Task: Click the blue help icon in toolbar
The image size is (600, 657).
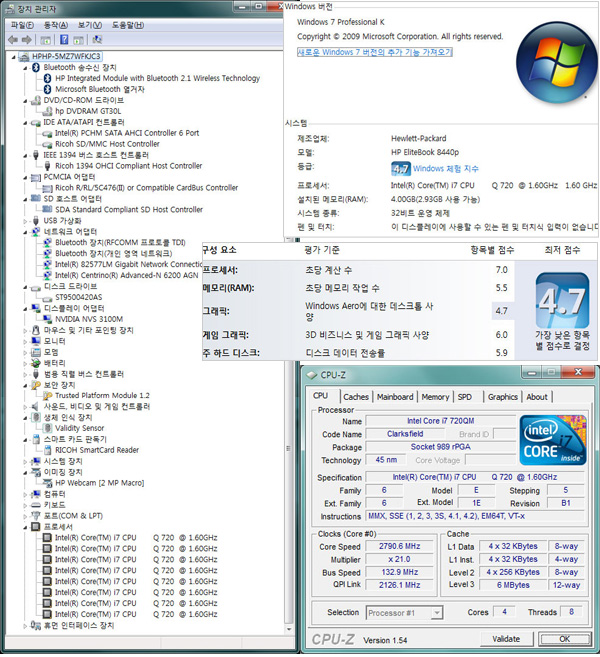Action: (x=64, y=40)
